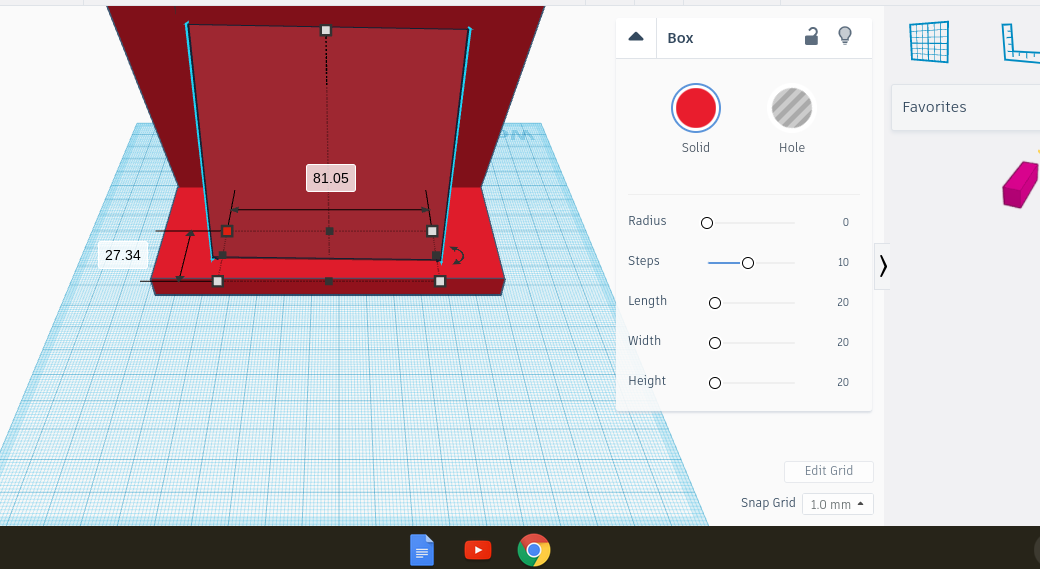
Task: Click the top white height handle
Action: coord(326,30)
